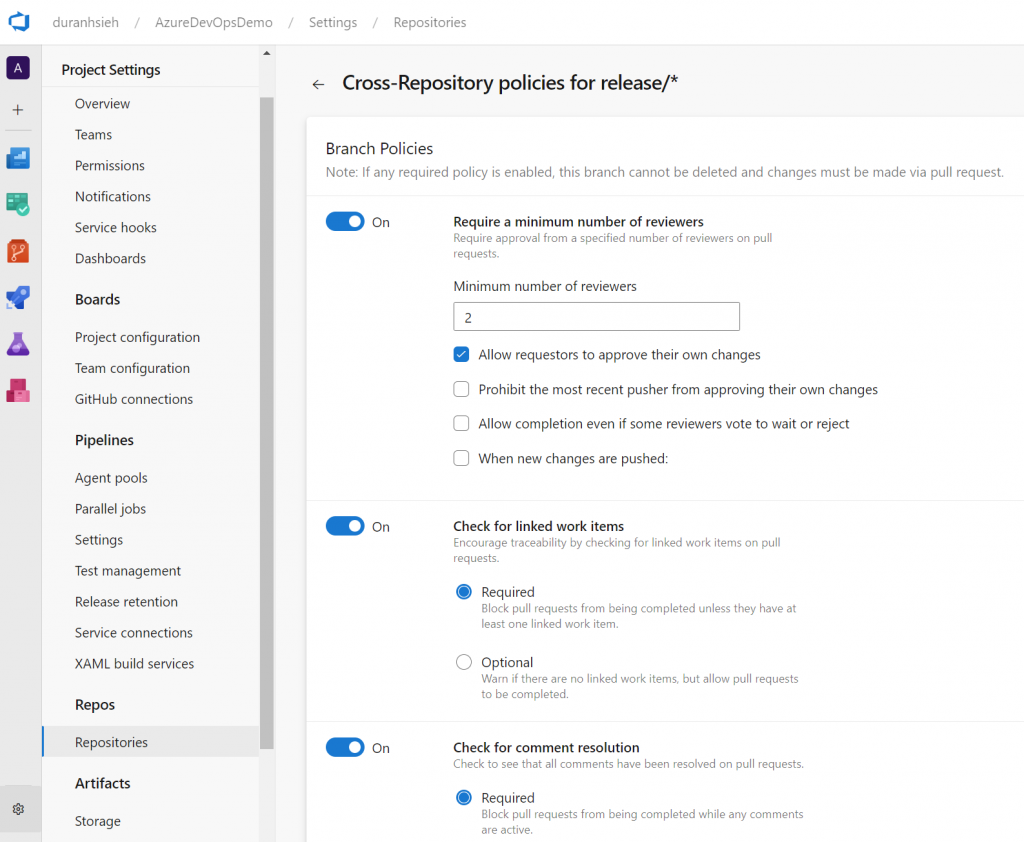Open Permissions settings
Screen dimensions: 1024x842
110,165
